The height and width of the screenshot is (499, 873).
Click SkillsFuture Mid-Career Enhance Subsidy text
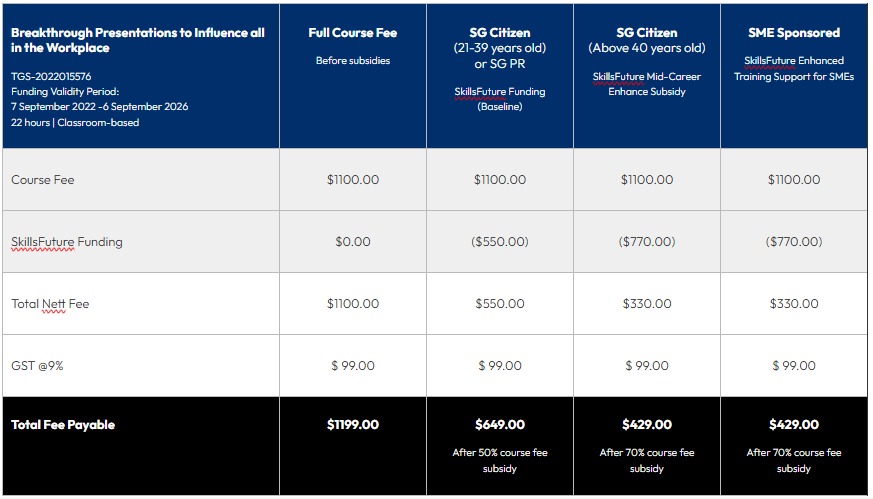click(646, 84)
